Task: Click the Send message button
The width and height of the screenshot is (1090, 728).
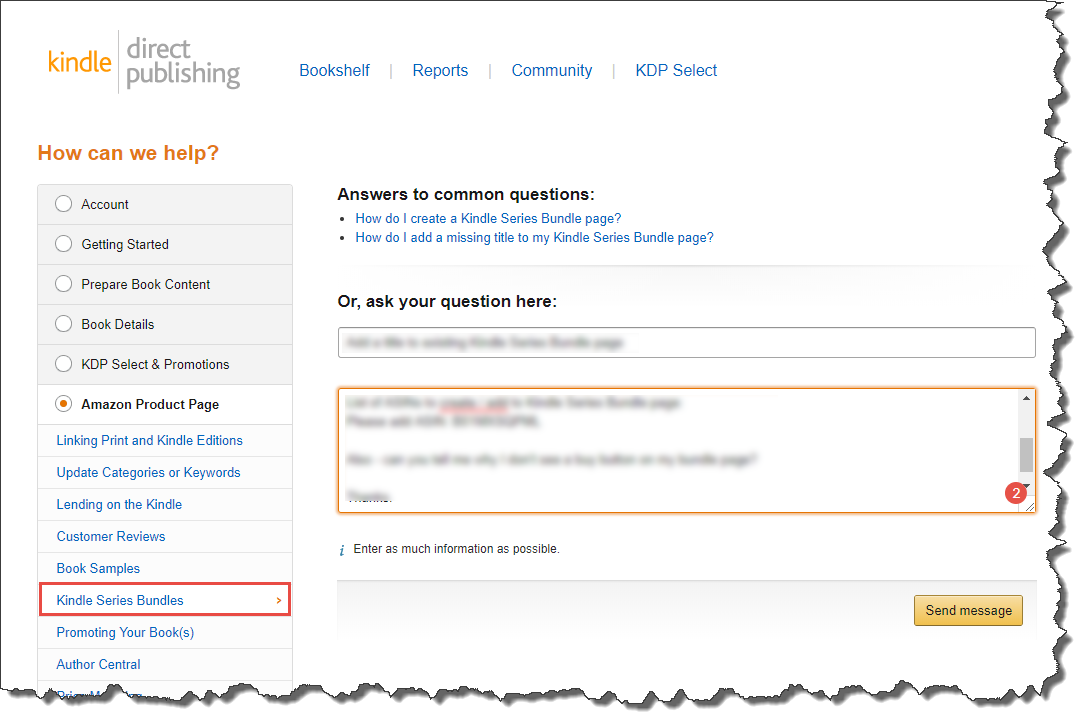Action: [968, 610]
